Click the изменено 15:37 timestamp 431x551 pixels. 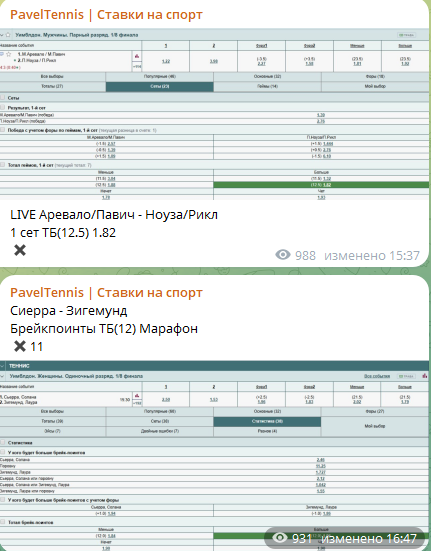point(372,255)
